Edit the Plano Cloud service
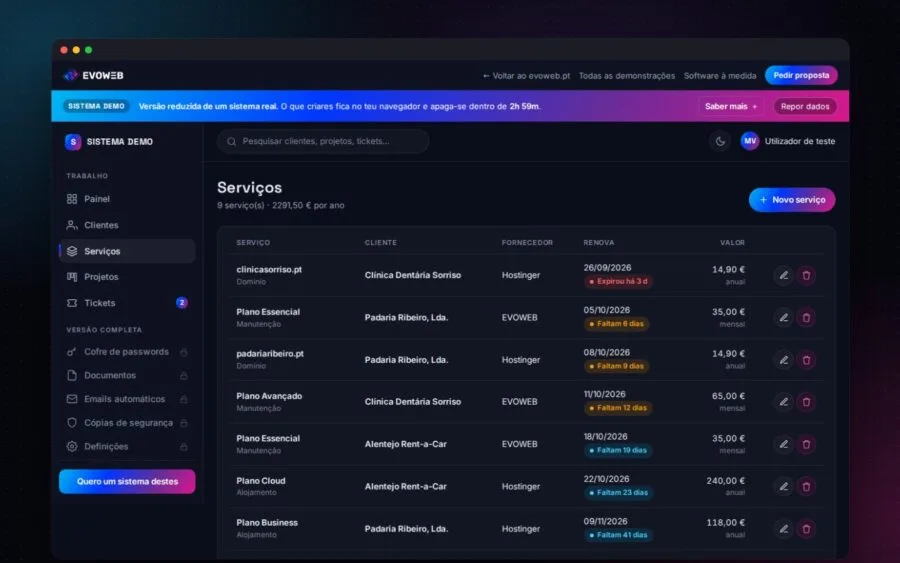This screenshot has width=900, height=563. (x=783, y=487)
